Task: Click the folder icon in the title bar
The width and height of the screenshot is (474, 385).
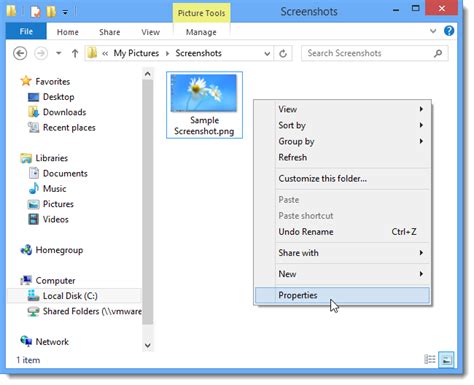Action: [11, 11]
